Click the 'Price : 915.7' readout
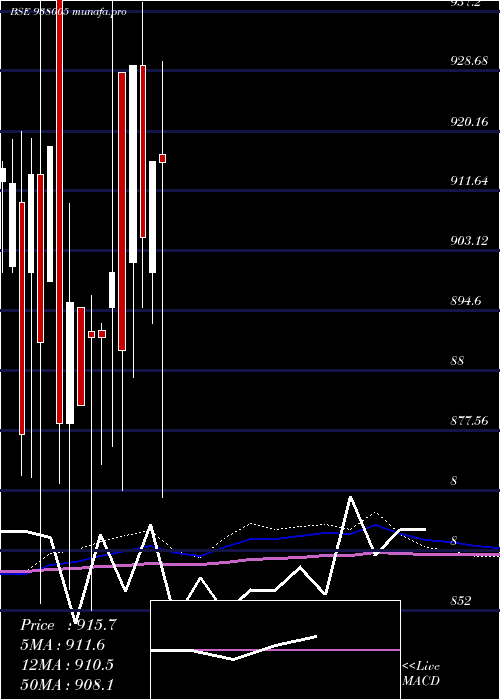500x700 pixels. tap(69, 625)
